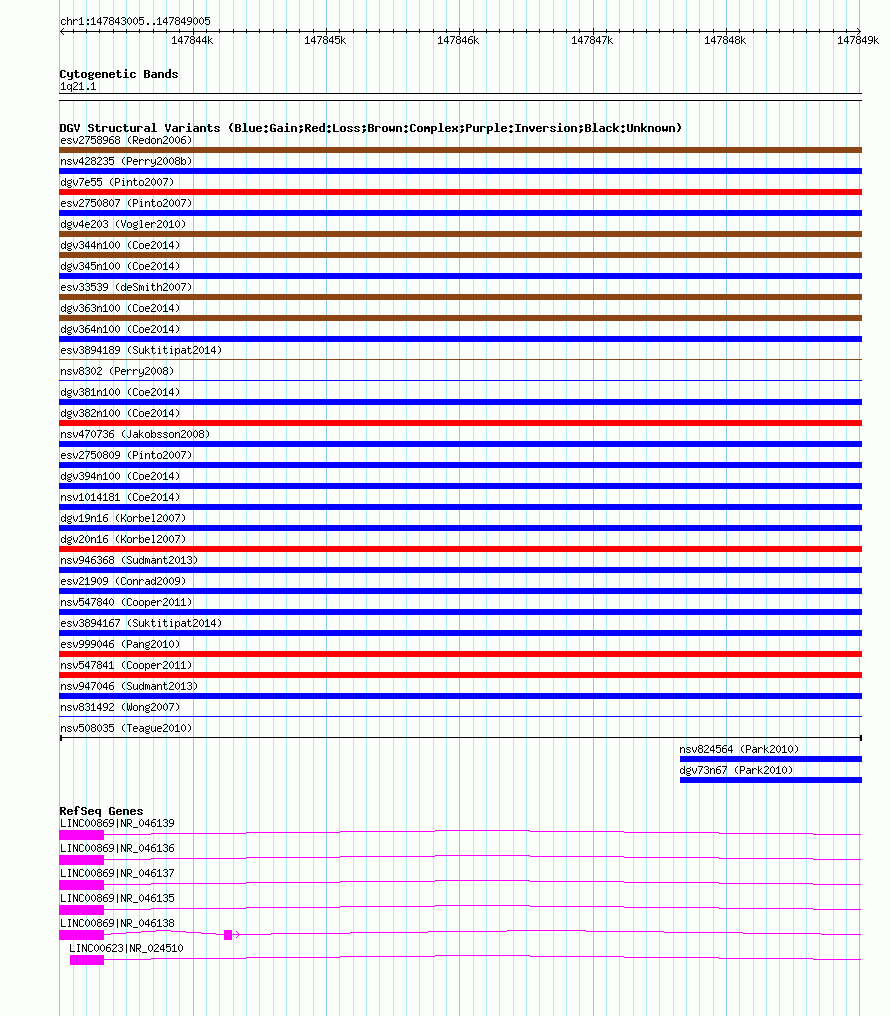This screenshot has width=890, height=1016.
Task: Select LINC00869|NR_046138 gene label
Action: pyautogui.click(x=117, y=923)
